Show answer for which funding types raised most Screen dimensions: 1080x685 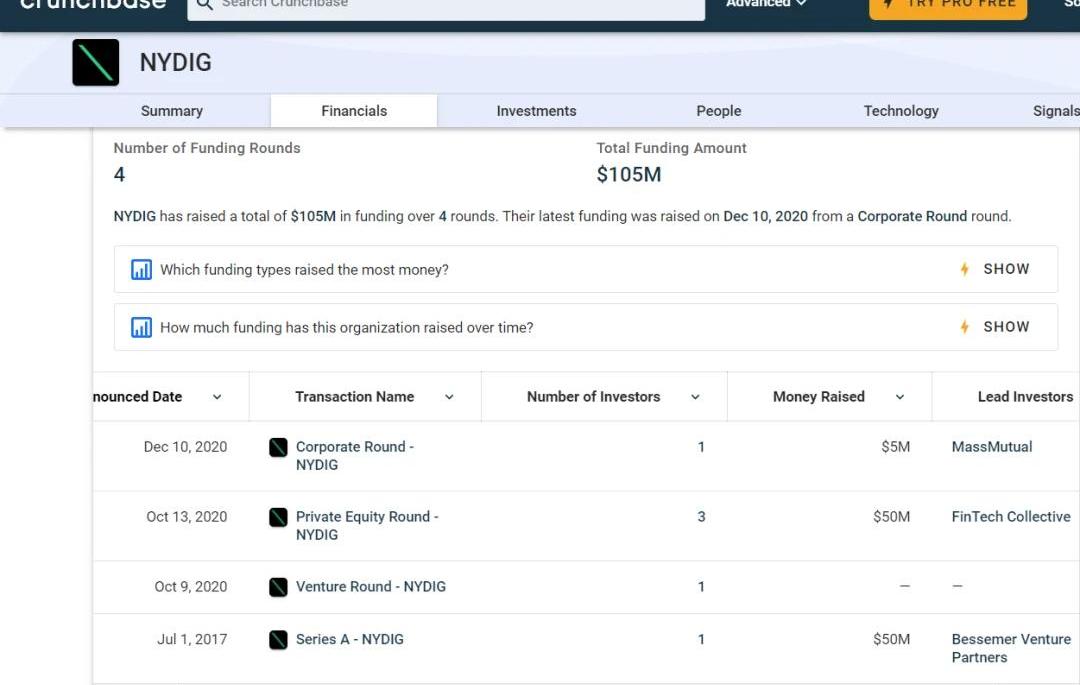pyautogui.click(x=995, y=269)
